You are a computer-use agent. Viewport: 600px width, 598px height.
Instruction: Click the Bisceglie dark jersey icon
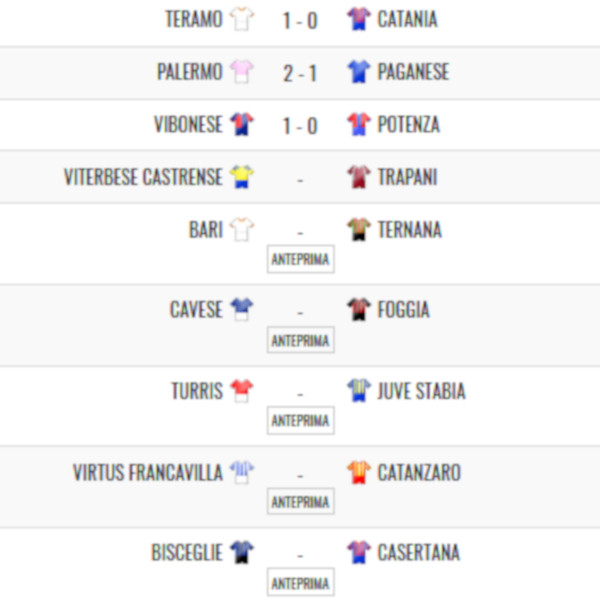point(241,552)
